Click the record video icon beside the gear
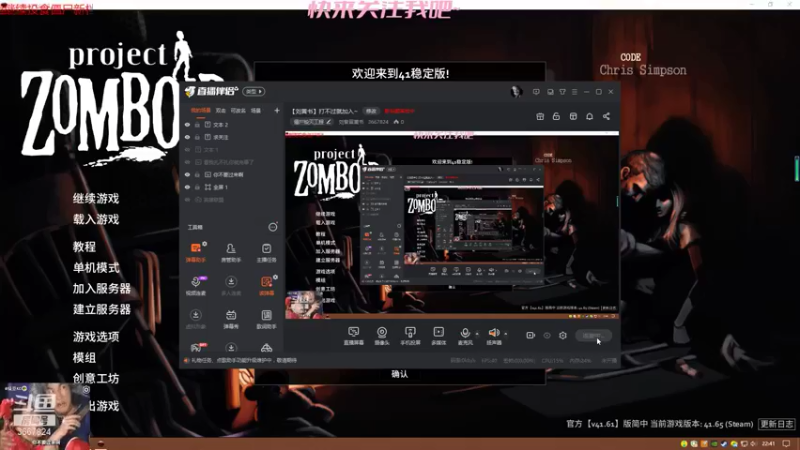The height and width of the screenshot is (450, 800). (531, 335)
